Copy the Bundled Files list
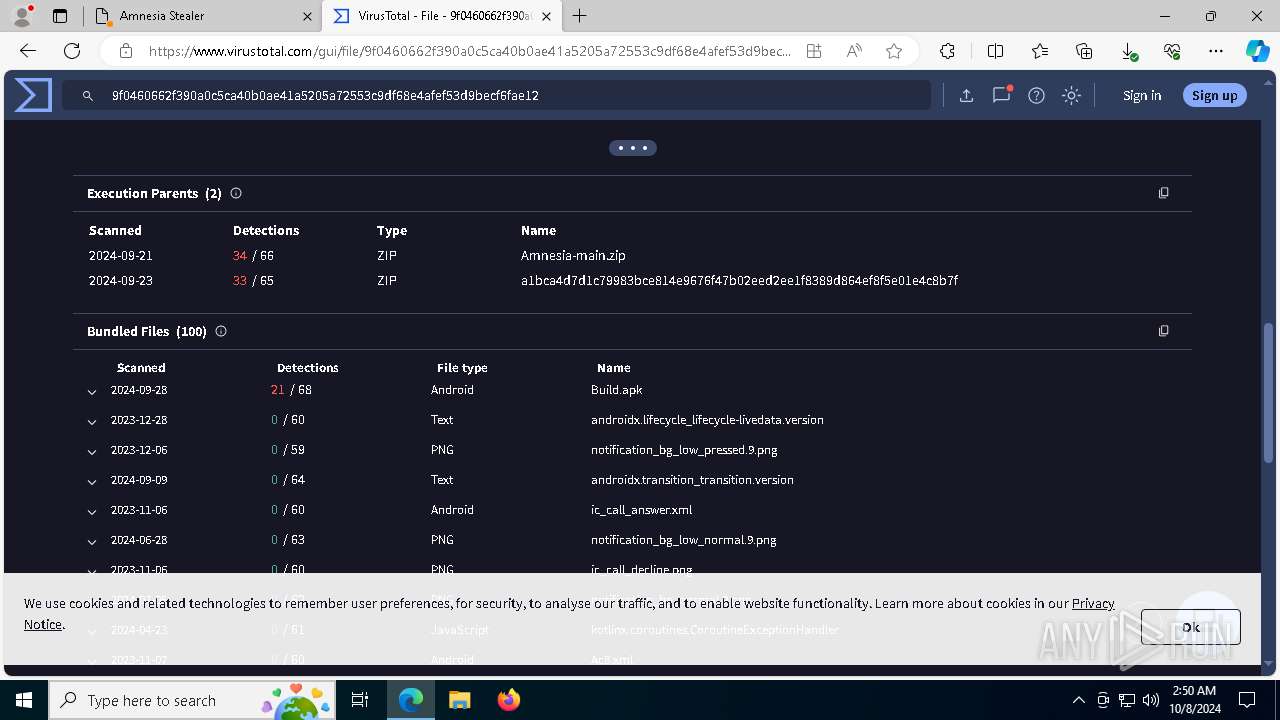The height and width of the screenshot is (720, 1280). pos(1163,331)
